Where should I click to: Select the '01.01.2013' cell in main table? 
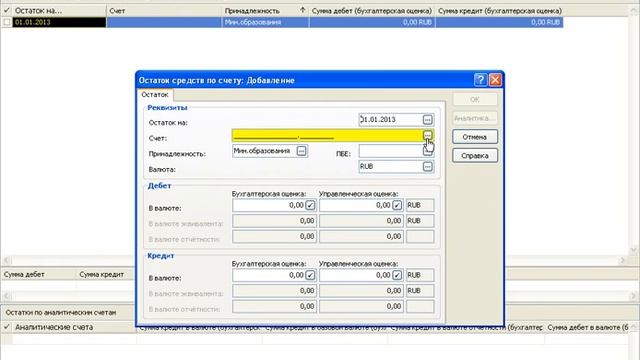pos(59,22)
